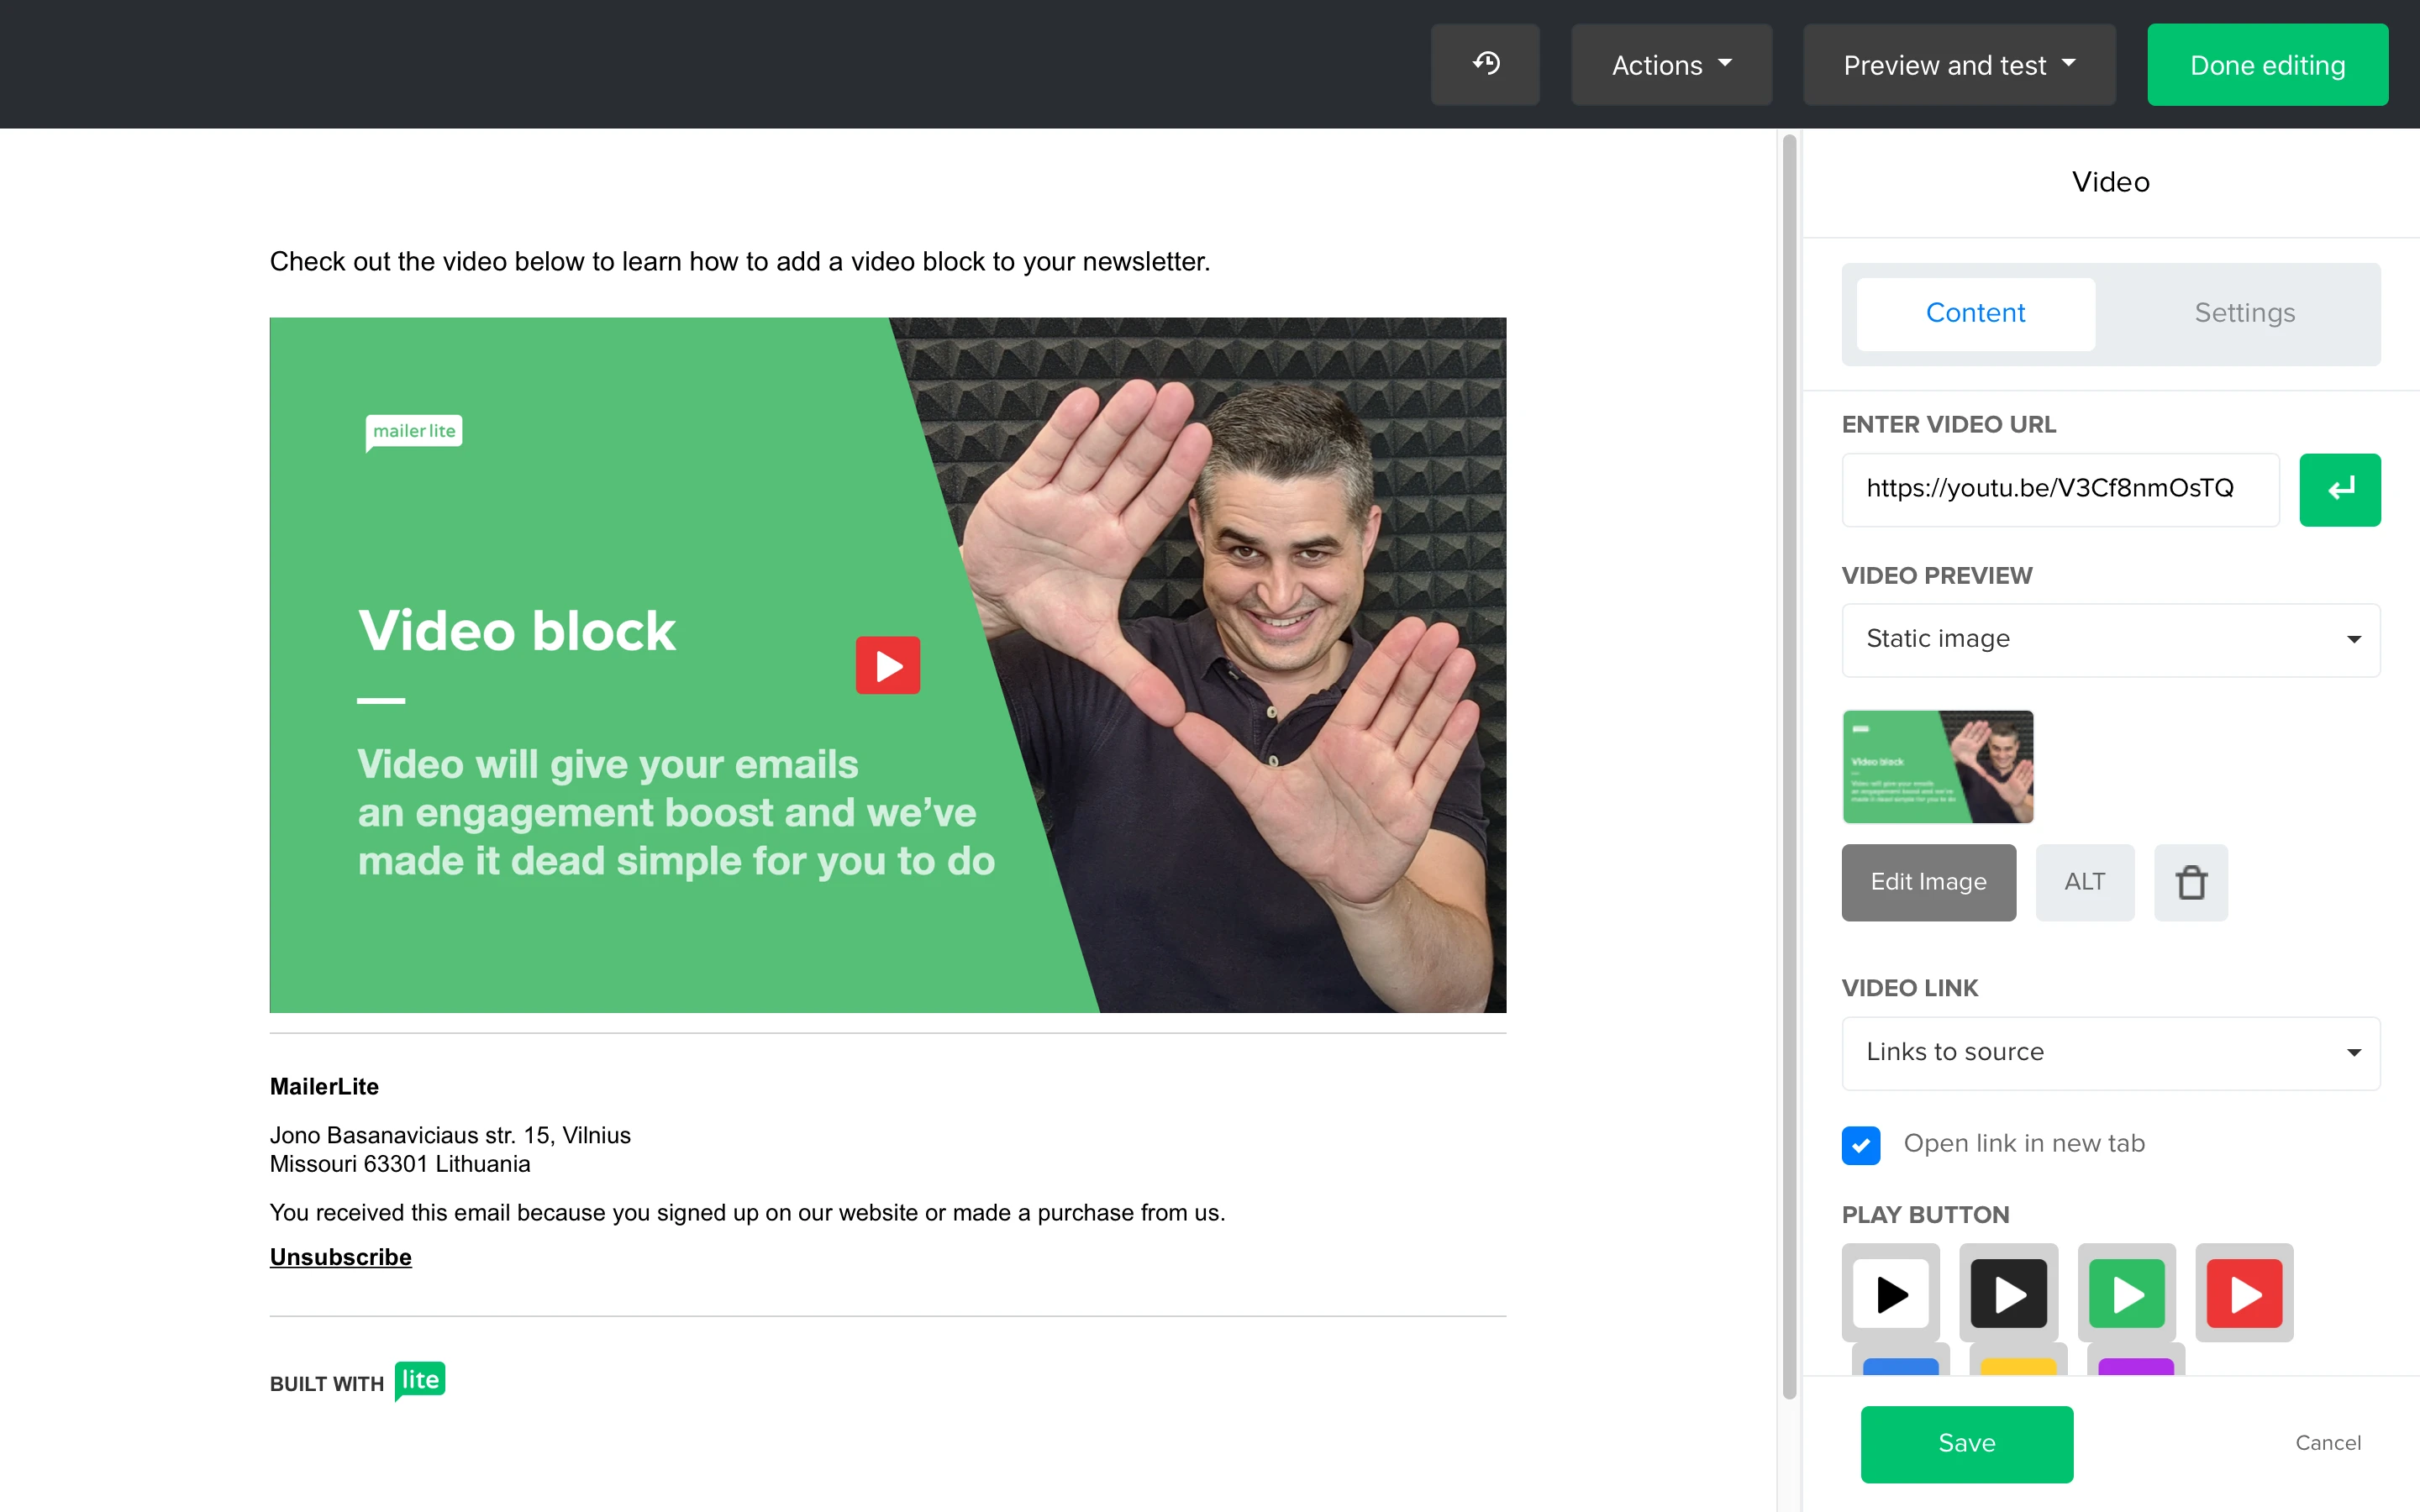Expand the Links to source dropdown
The height and width of the screenshot is (1512, 2420).
[2110, 1052]
